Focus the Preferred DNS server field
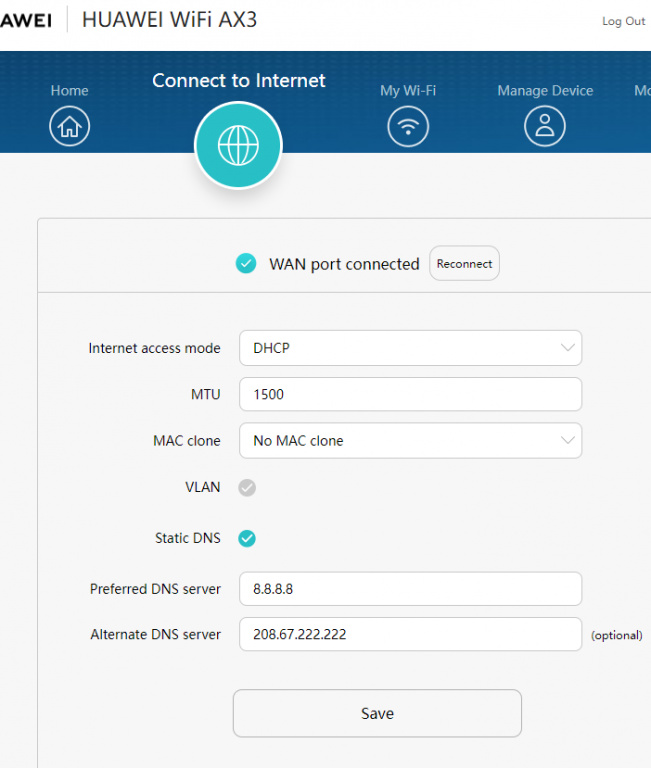The image size is (651, 768). pyautogui.click(x=410, y=589)
